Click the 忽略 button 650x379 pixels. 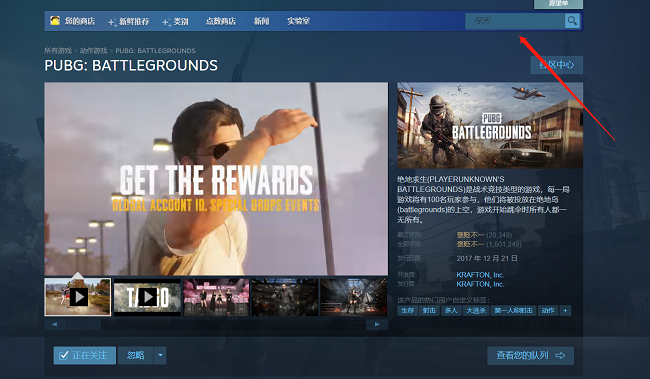(x=136, y=355)
